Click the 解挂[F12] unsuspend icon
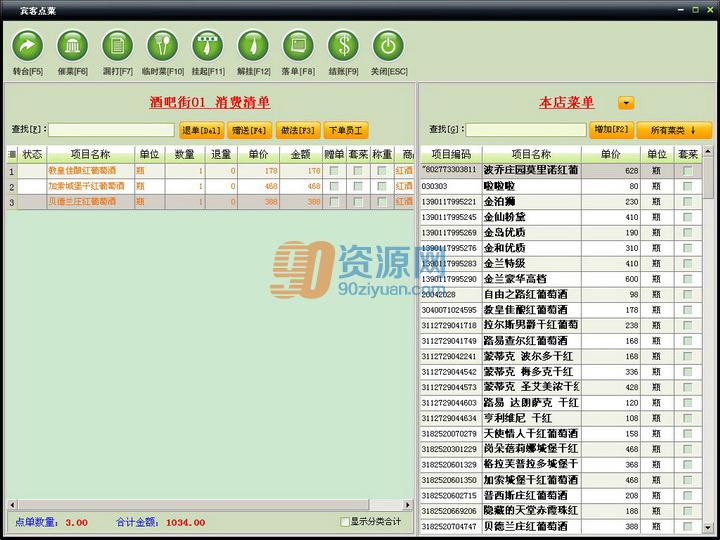 click(253, 45)
